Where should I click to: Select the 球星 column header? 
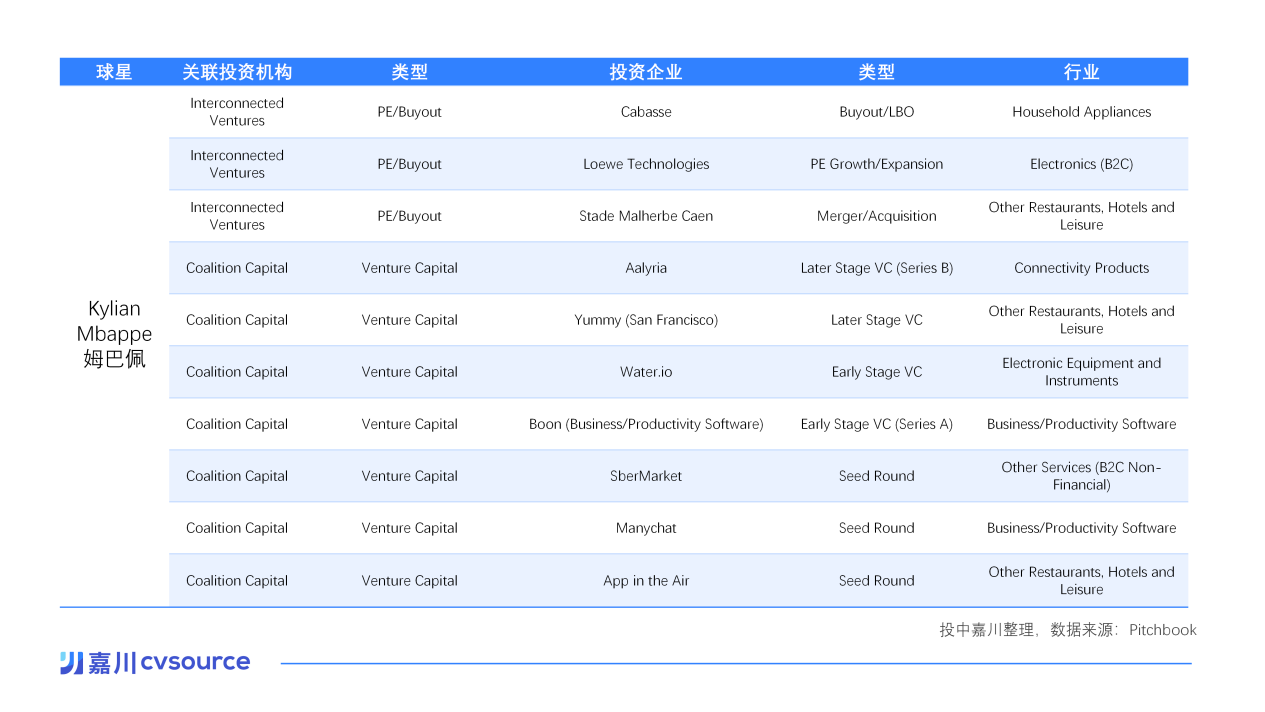114,72
